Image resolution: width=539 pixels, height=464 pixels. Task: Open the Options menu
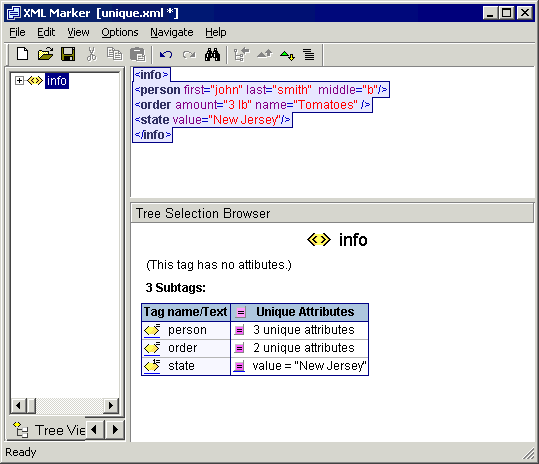[x=120, y=32]
